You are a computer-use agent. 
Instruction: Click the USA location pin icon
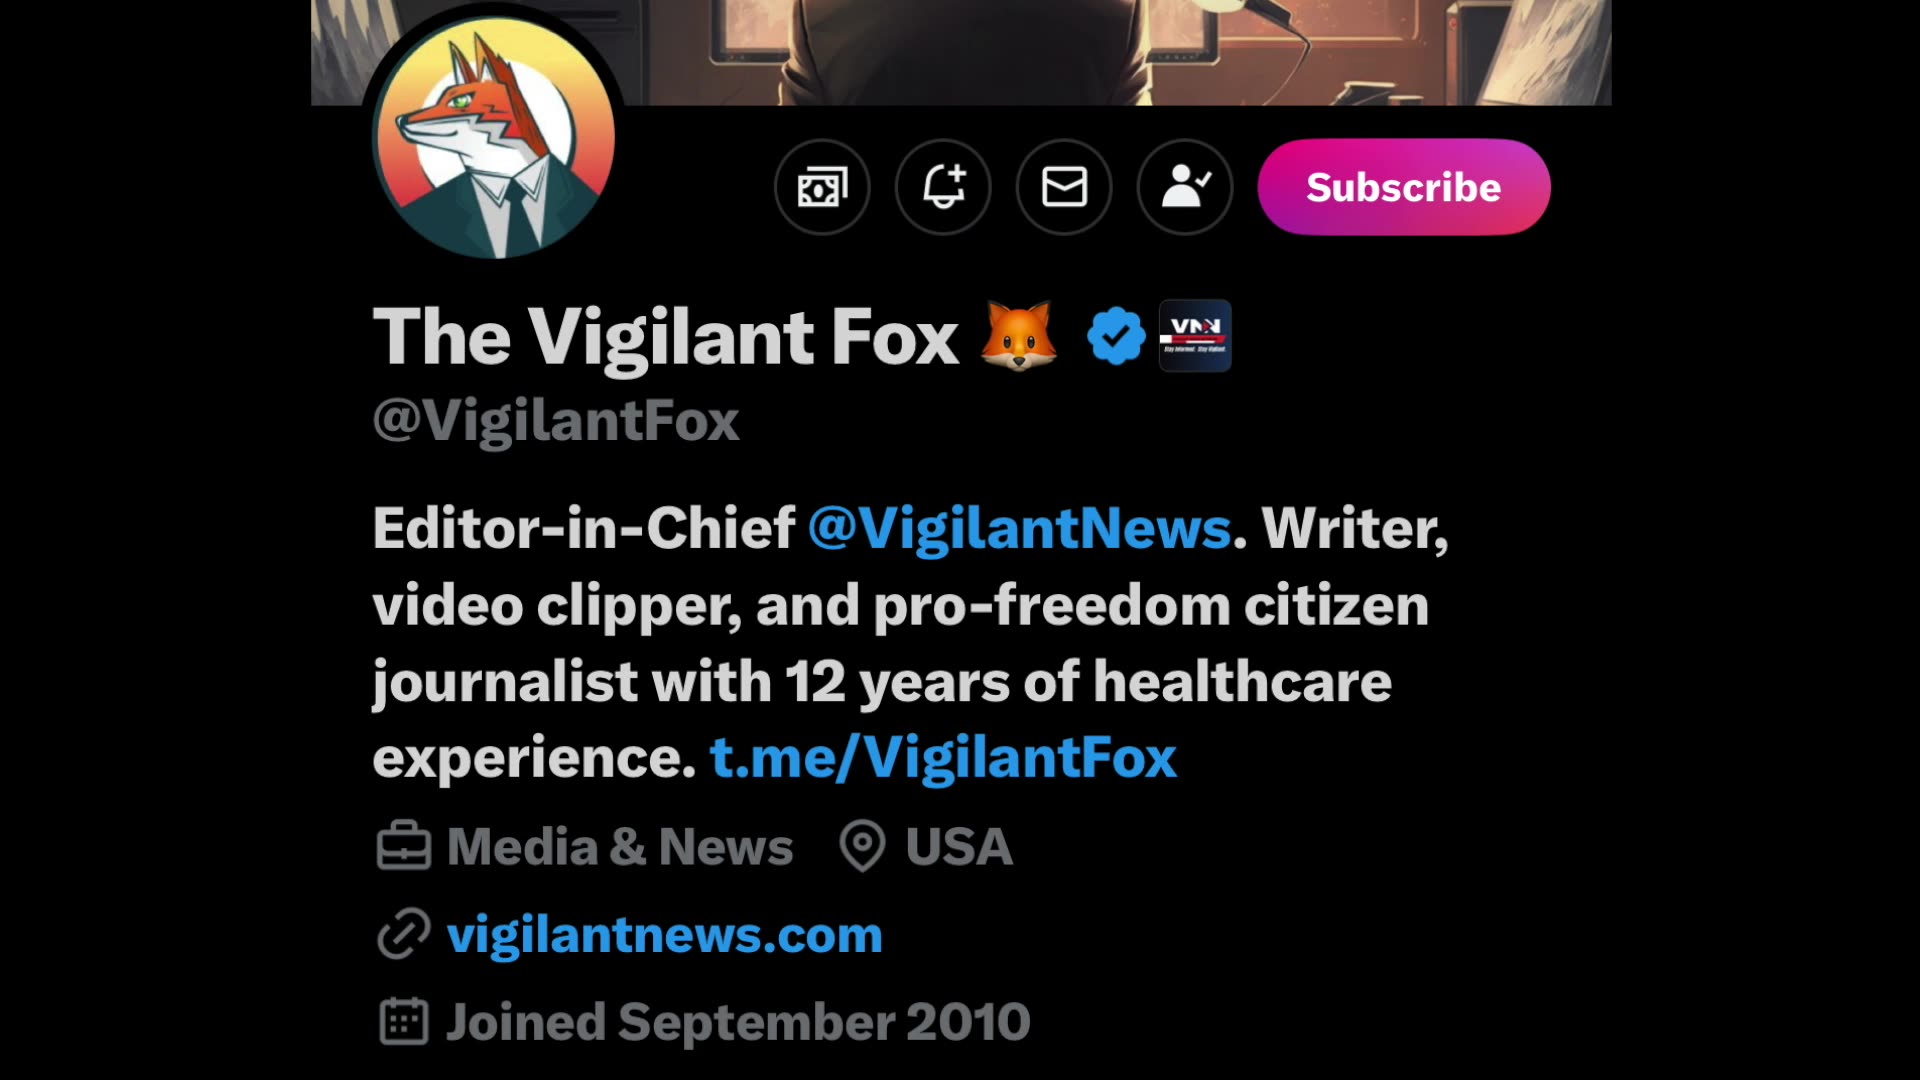[862, 847]
